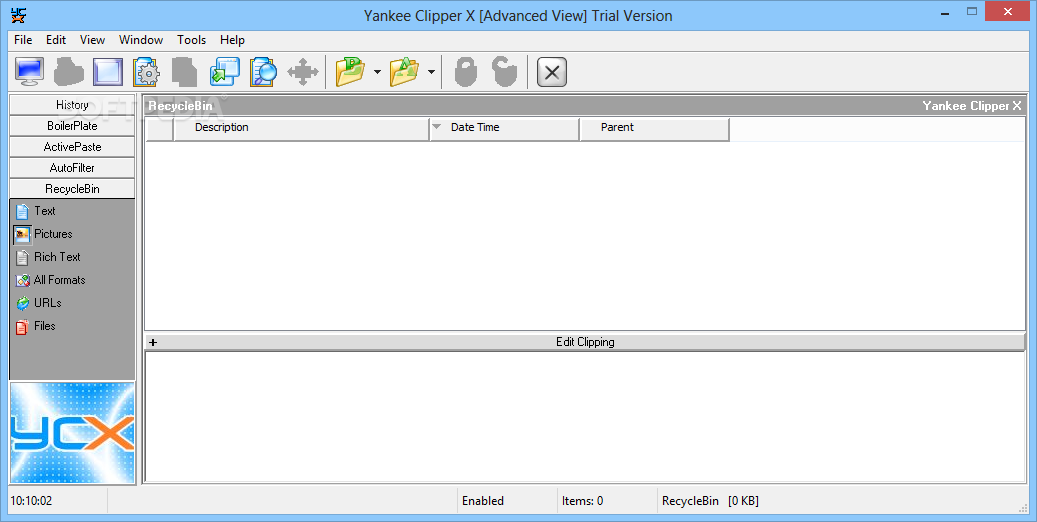This screenshot has height=522, width=1037.
Task: Click the 10:10:02 clock in status bar
Action: click(x=30, y=501)
